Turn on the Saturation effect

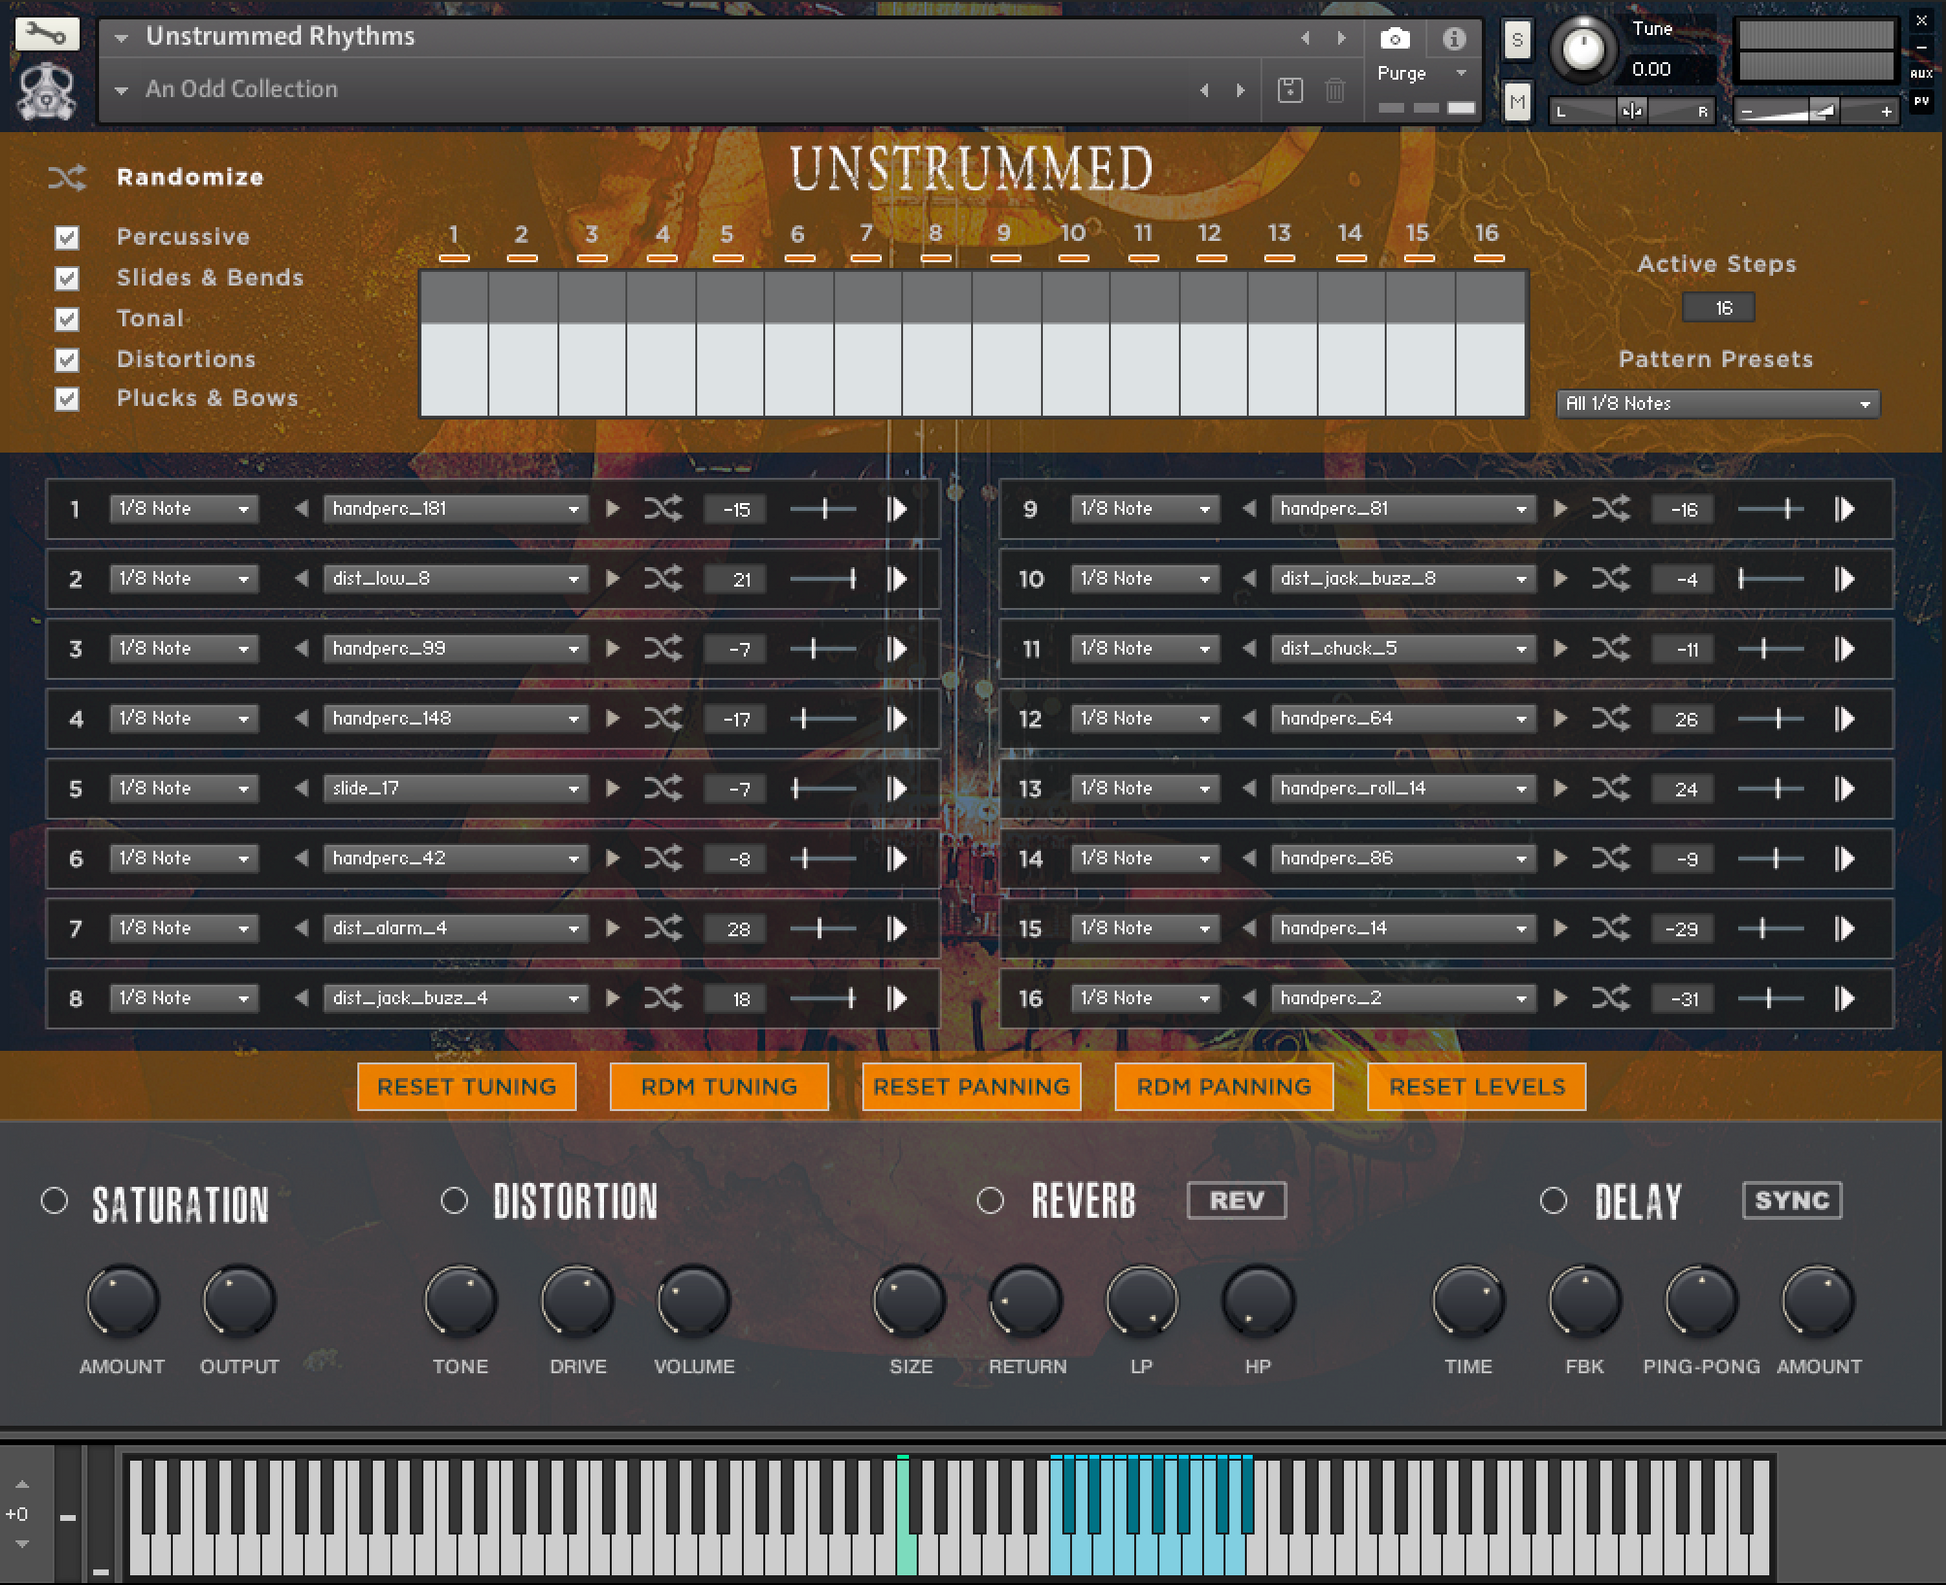click(x=55, y=1201)
